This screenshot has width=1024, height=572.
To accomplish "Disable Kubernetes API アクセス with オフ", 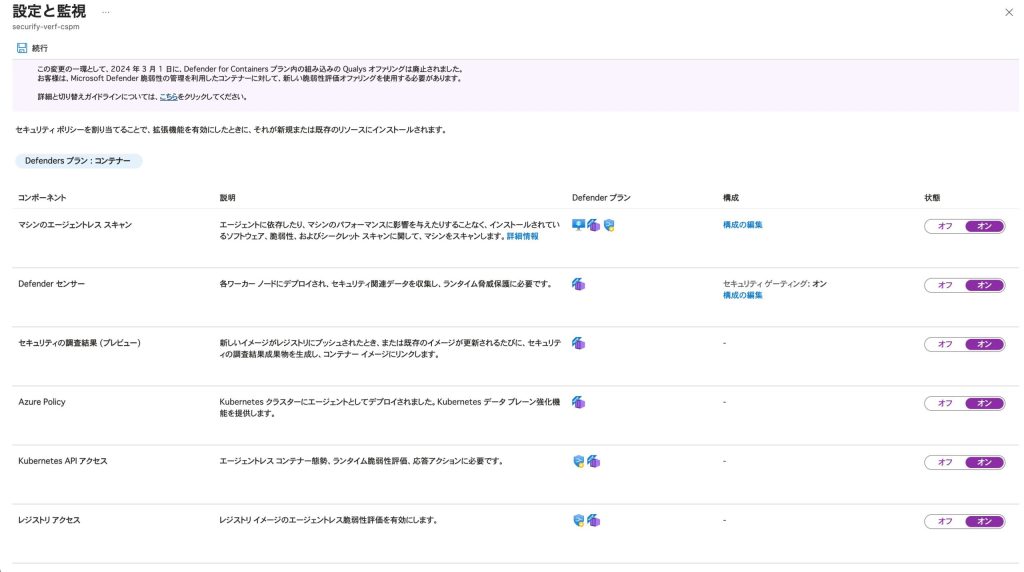I will click(x=945, y=462).
